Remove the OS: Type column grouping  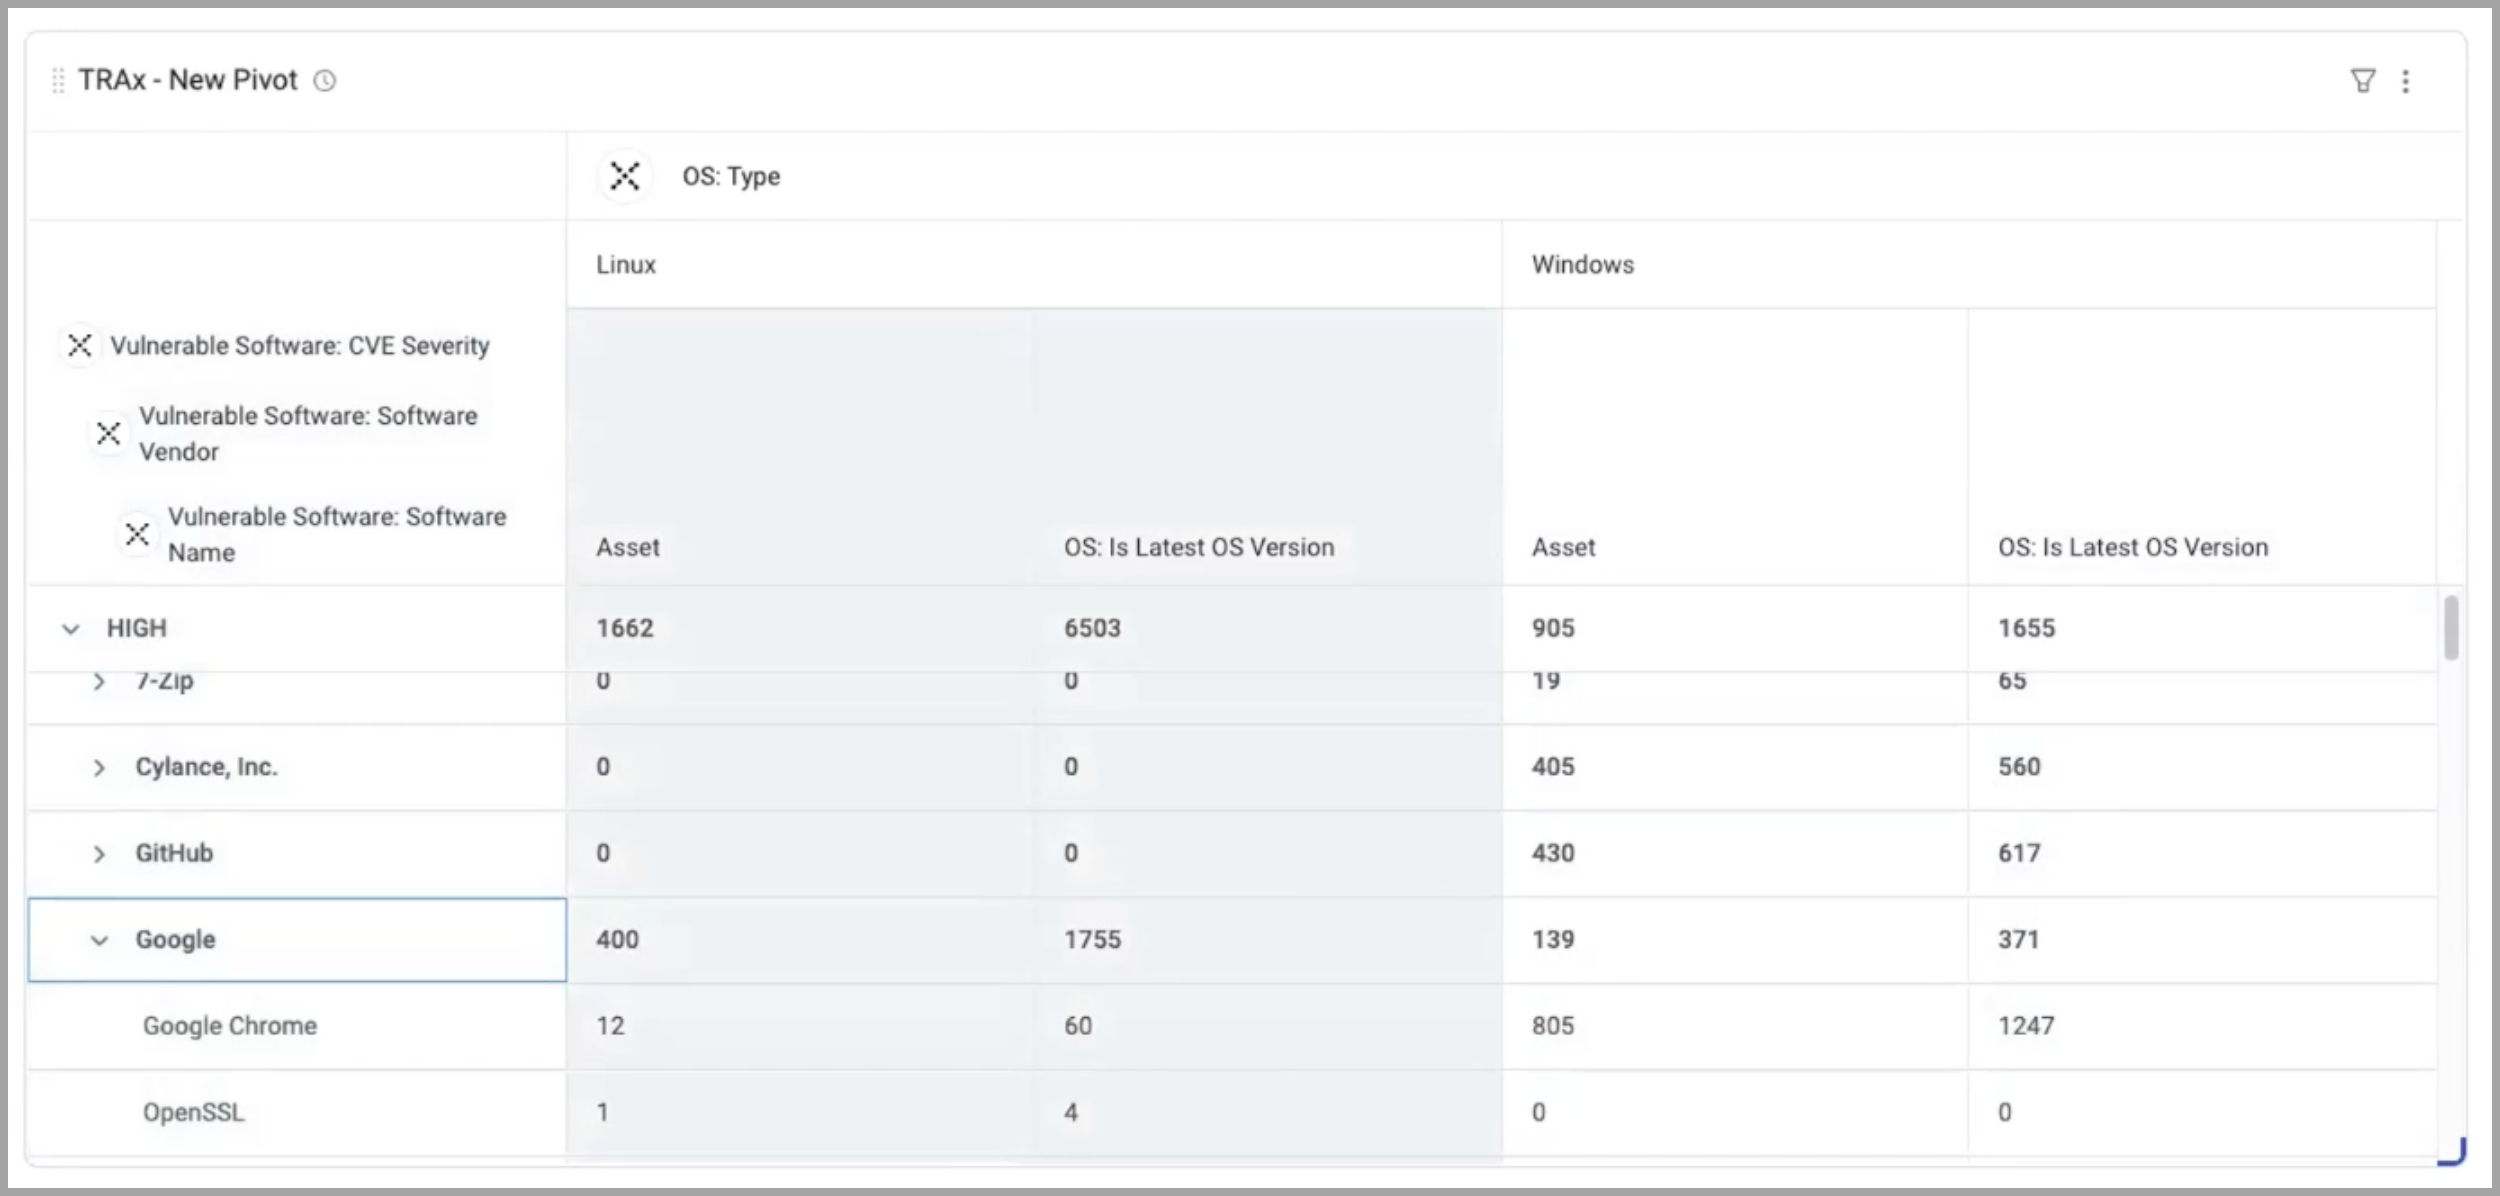point(625,176)
